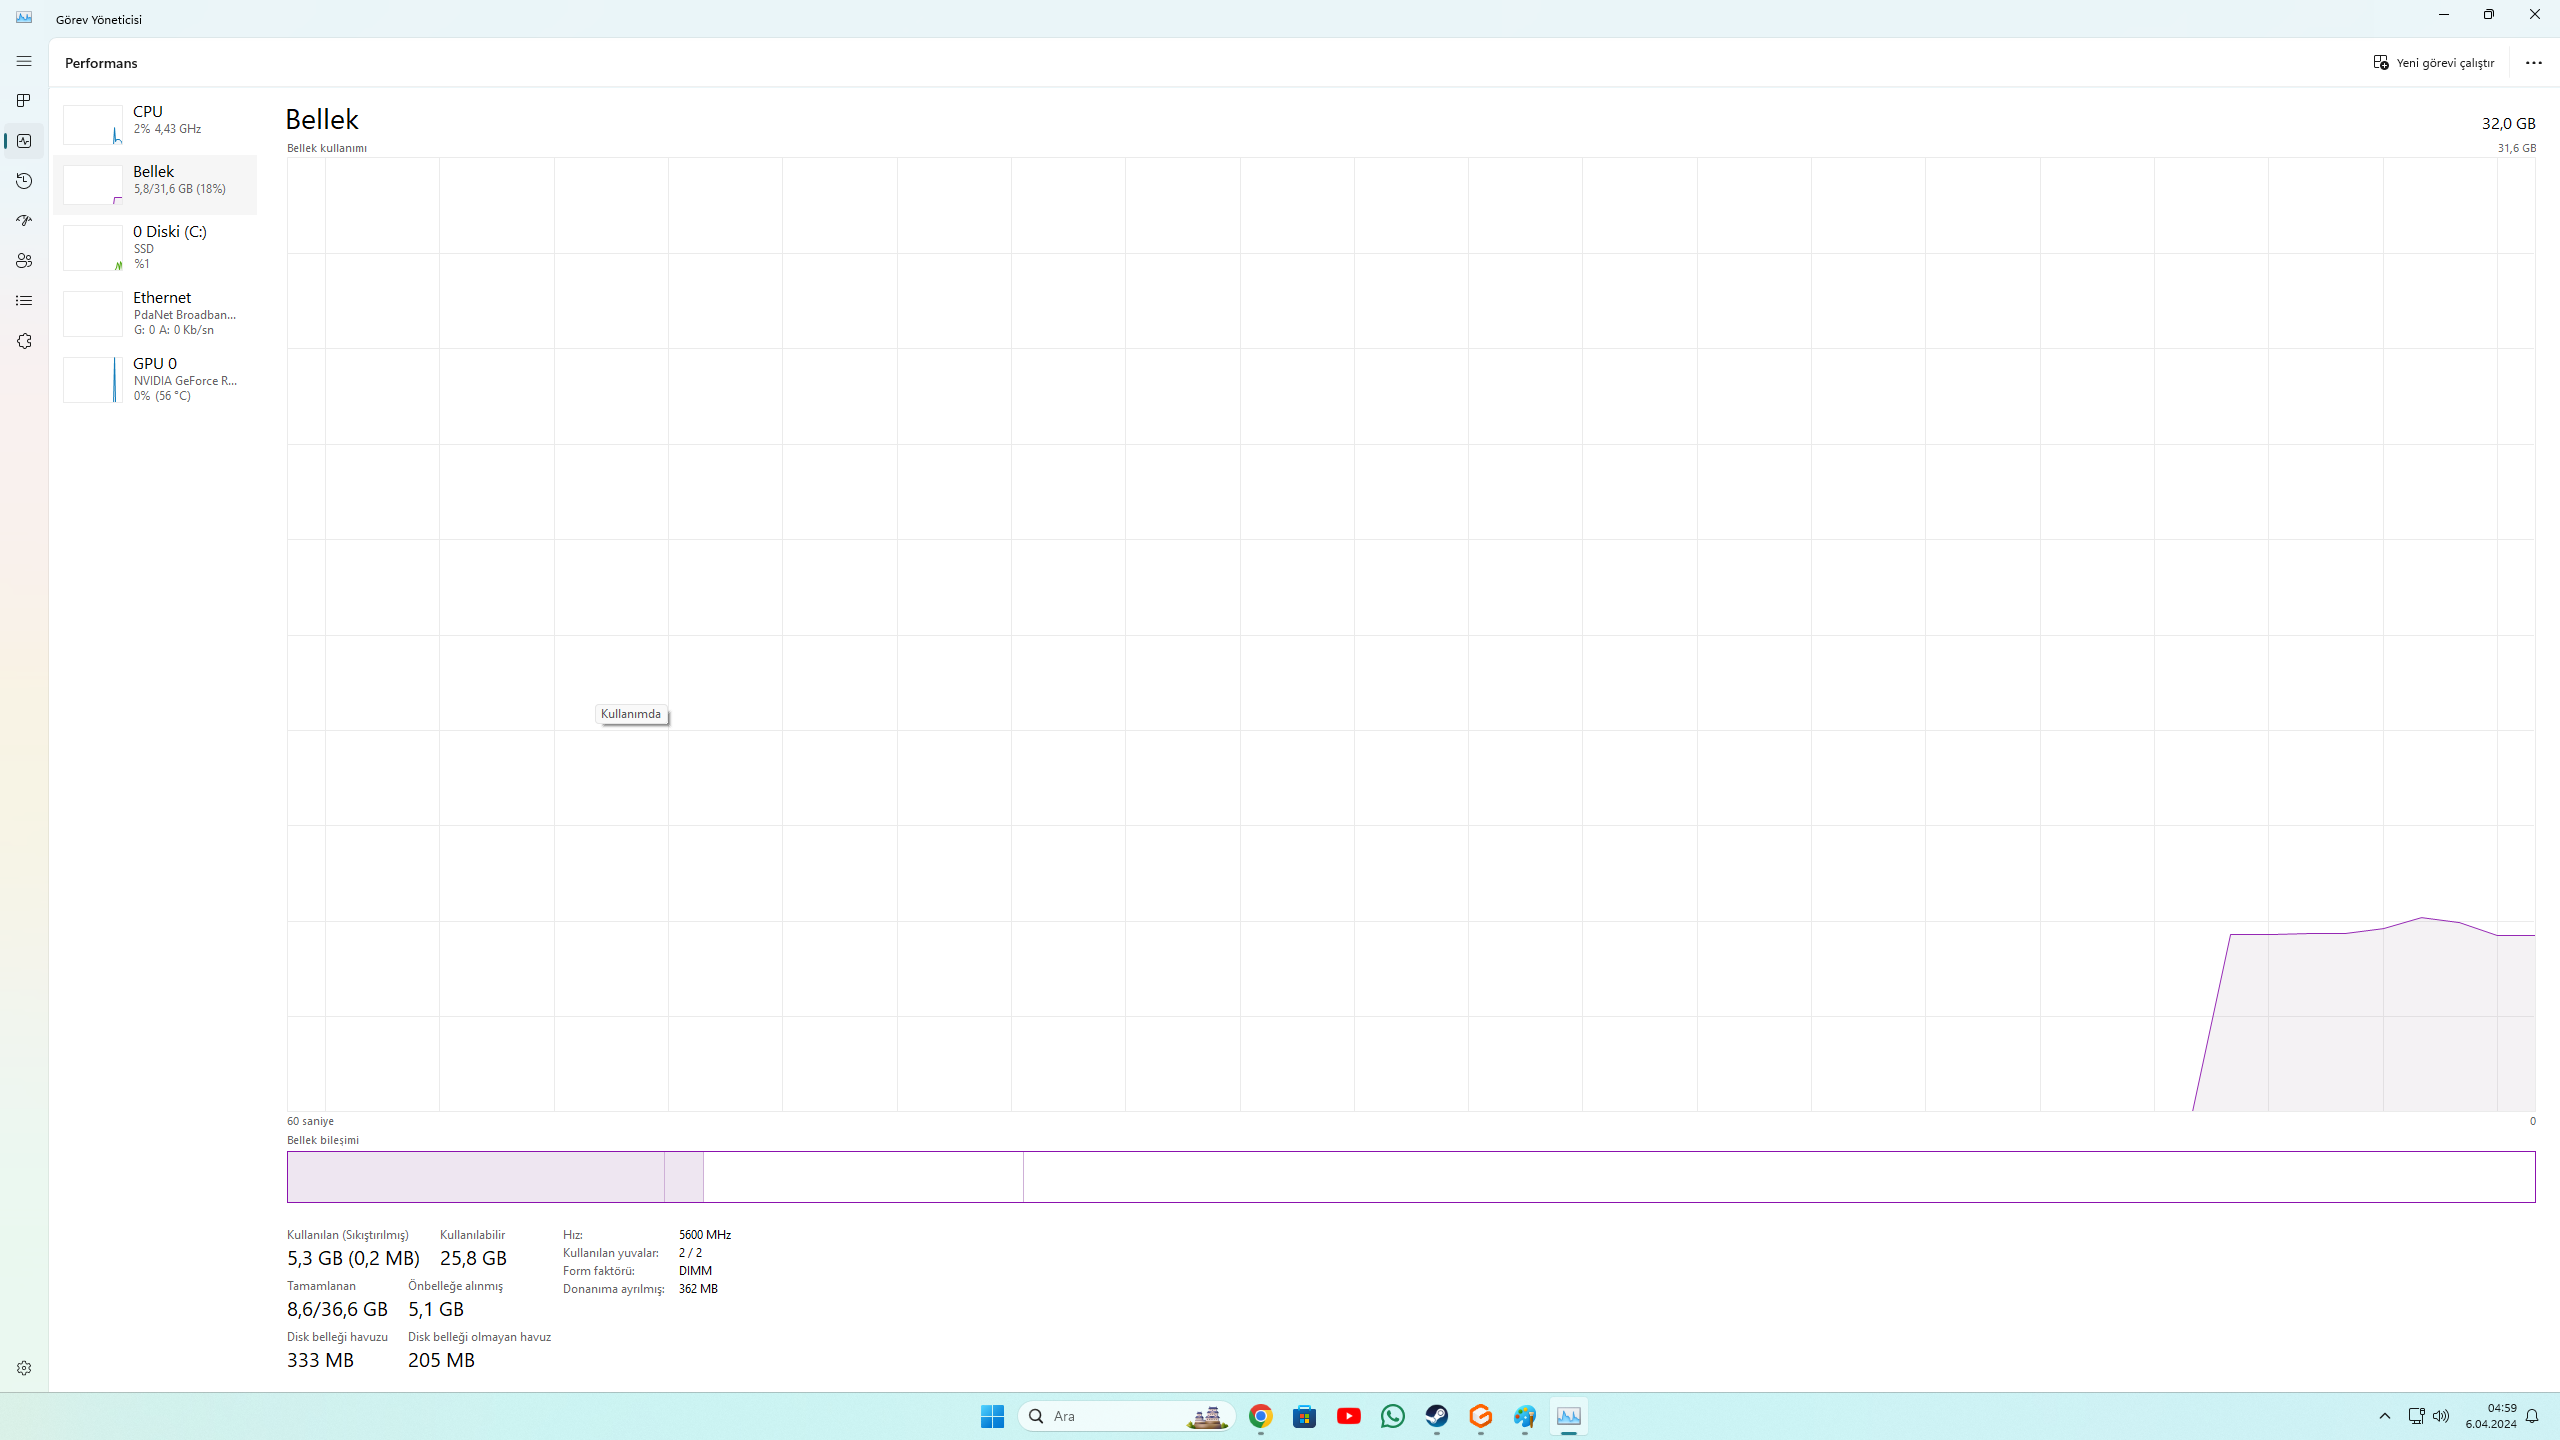The width and height of the screenshot is (2560, 1440).
Task: Open Steam from the taskbar
Action: pyautogui.click(x=1437, y=1416)
